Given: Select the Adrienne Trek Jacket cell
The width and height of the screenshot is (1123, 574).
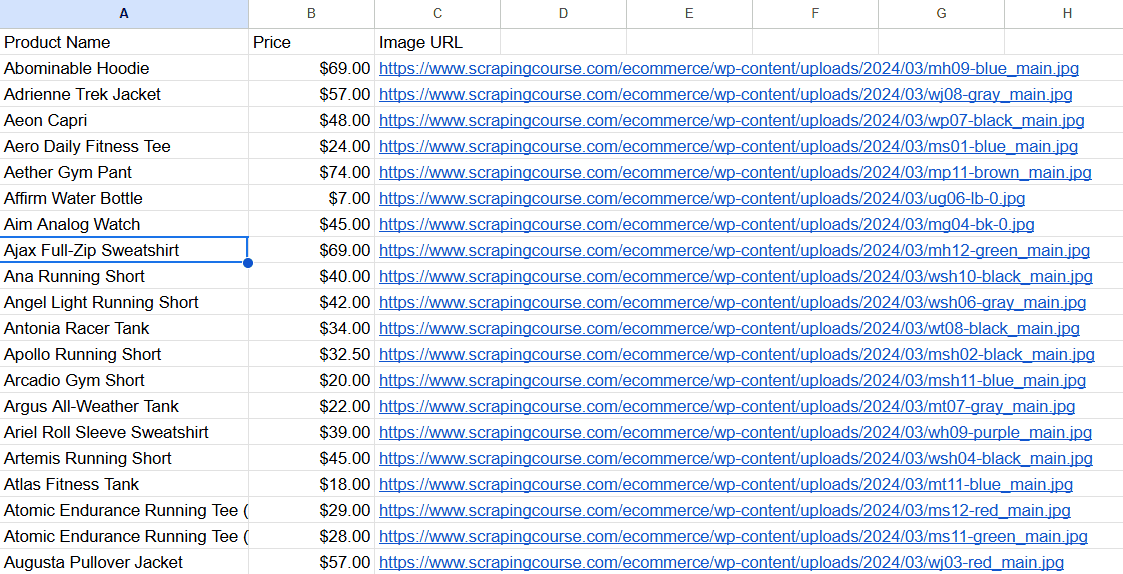Looking at the screenshot, I should pyautogui.click(x=124, y=94).
